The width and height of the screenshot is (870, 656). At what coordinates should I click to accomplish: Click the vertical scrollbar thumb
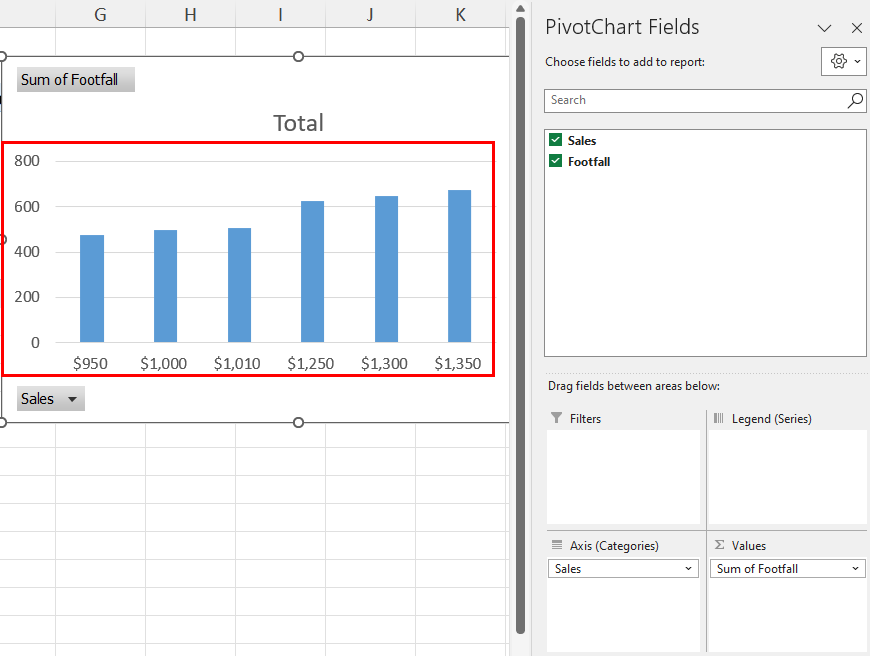[520, 325]
